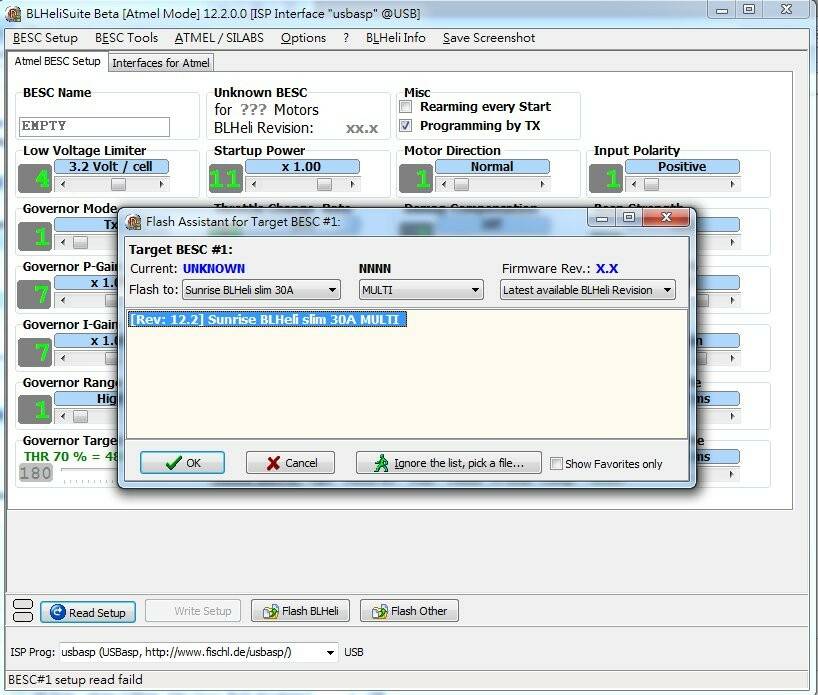The height and width of the screenshot is (695, 818).
Task: Click left arrow of Governor P-Gain slider
Action: tap(63, 300)
